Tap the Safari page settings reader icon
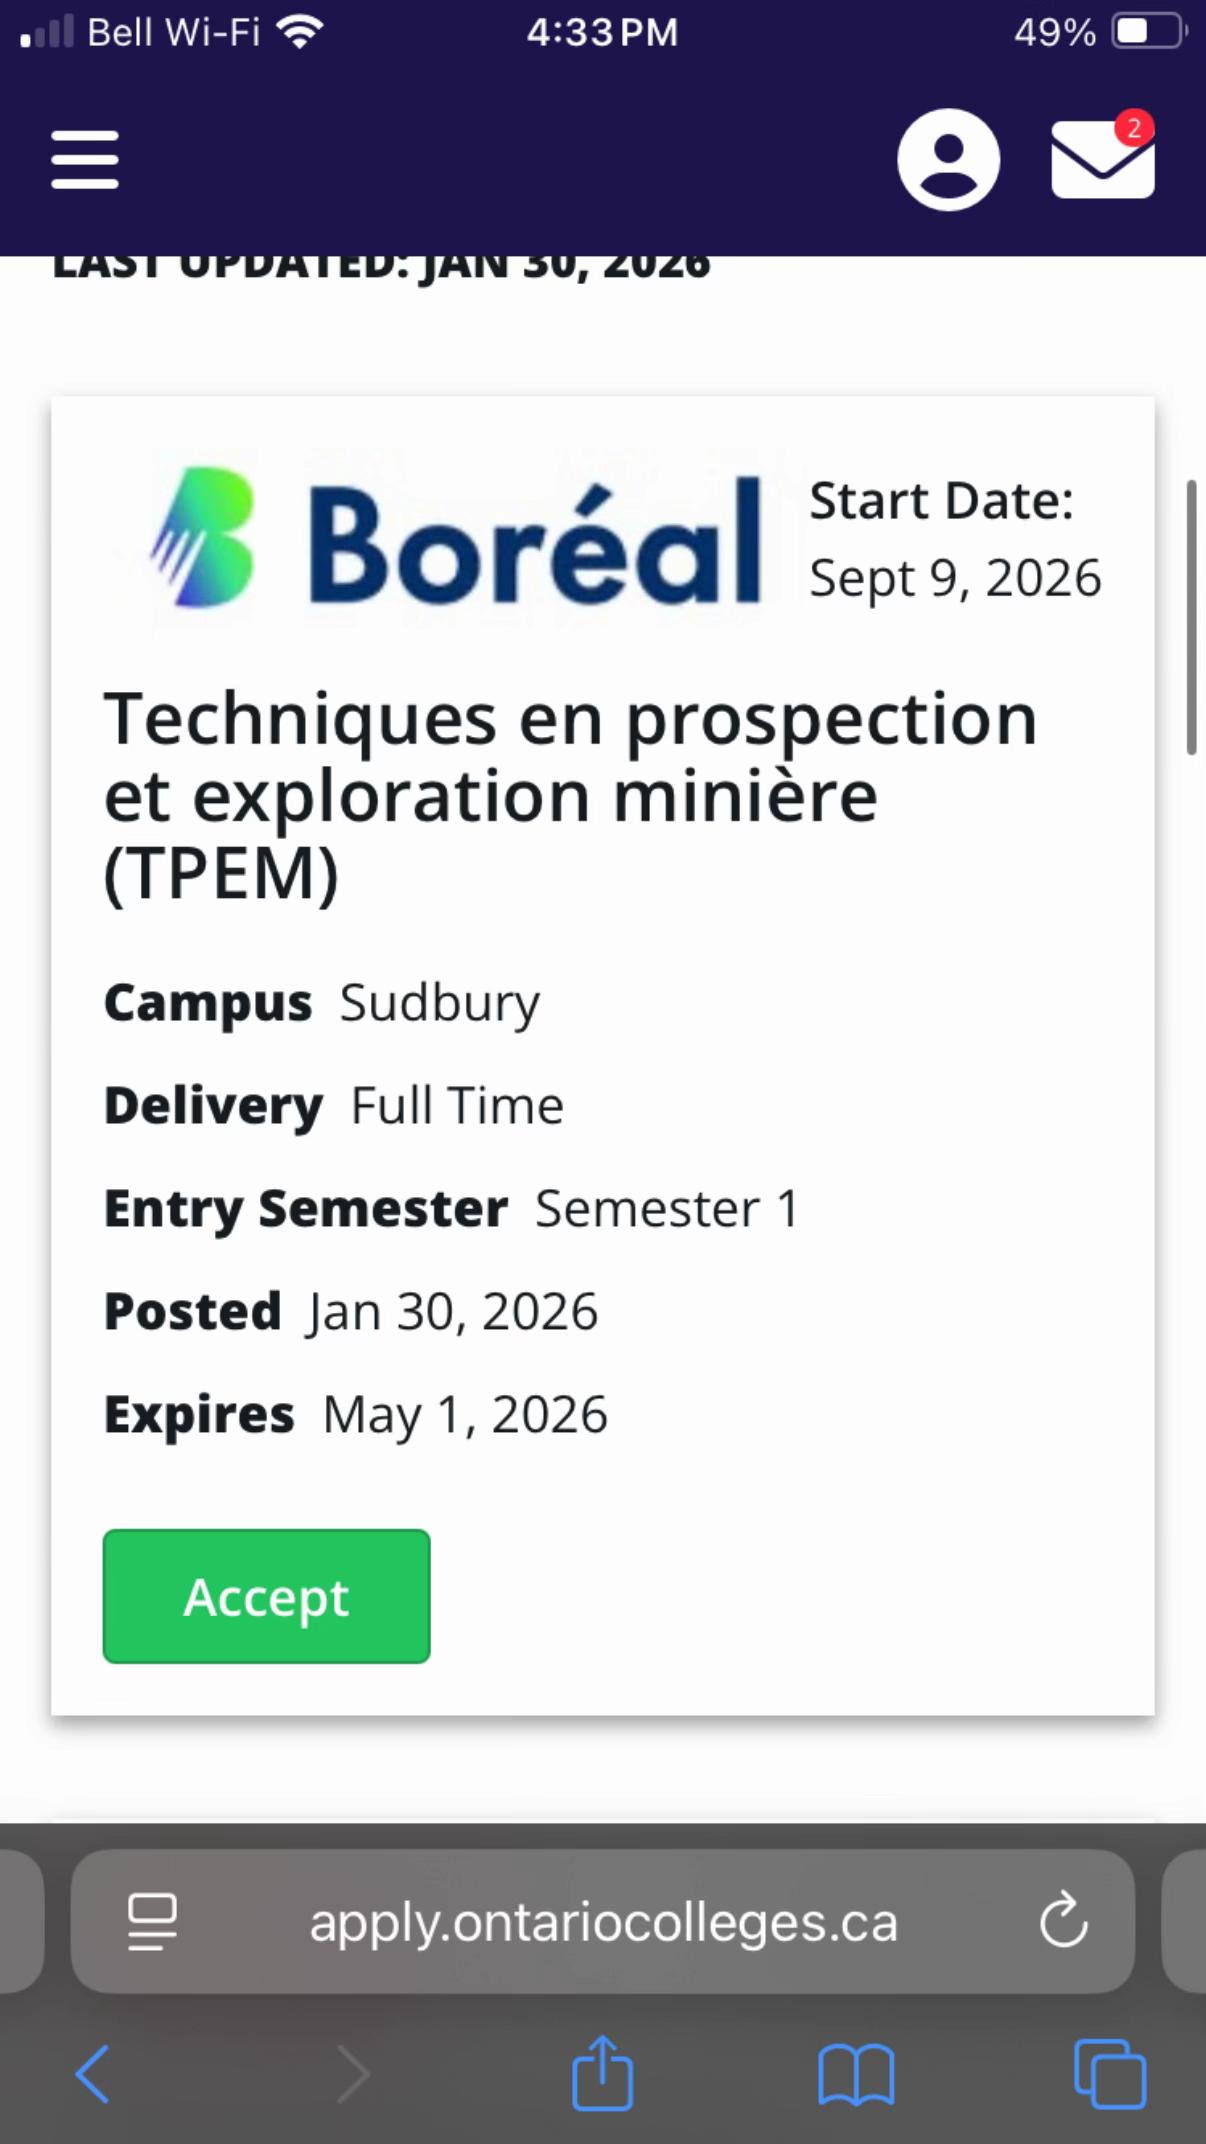This screenshot has height=2144, width=1206. [152, 1921]
